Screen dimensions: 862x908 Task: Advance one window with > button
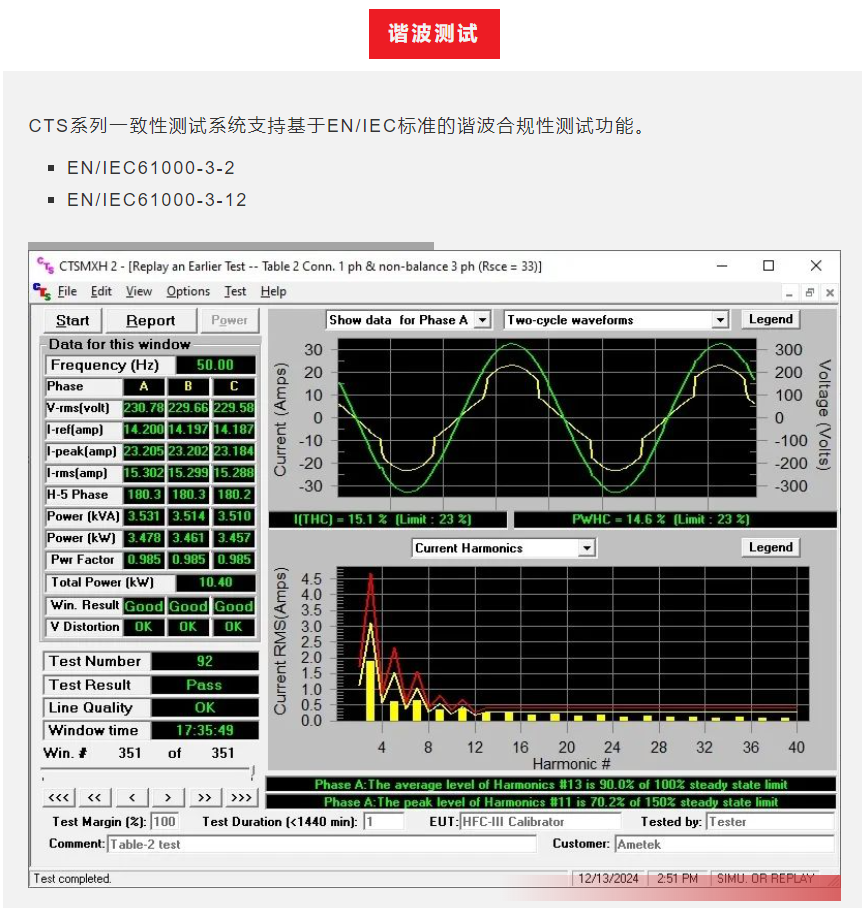point(168,797)
